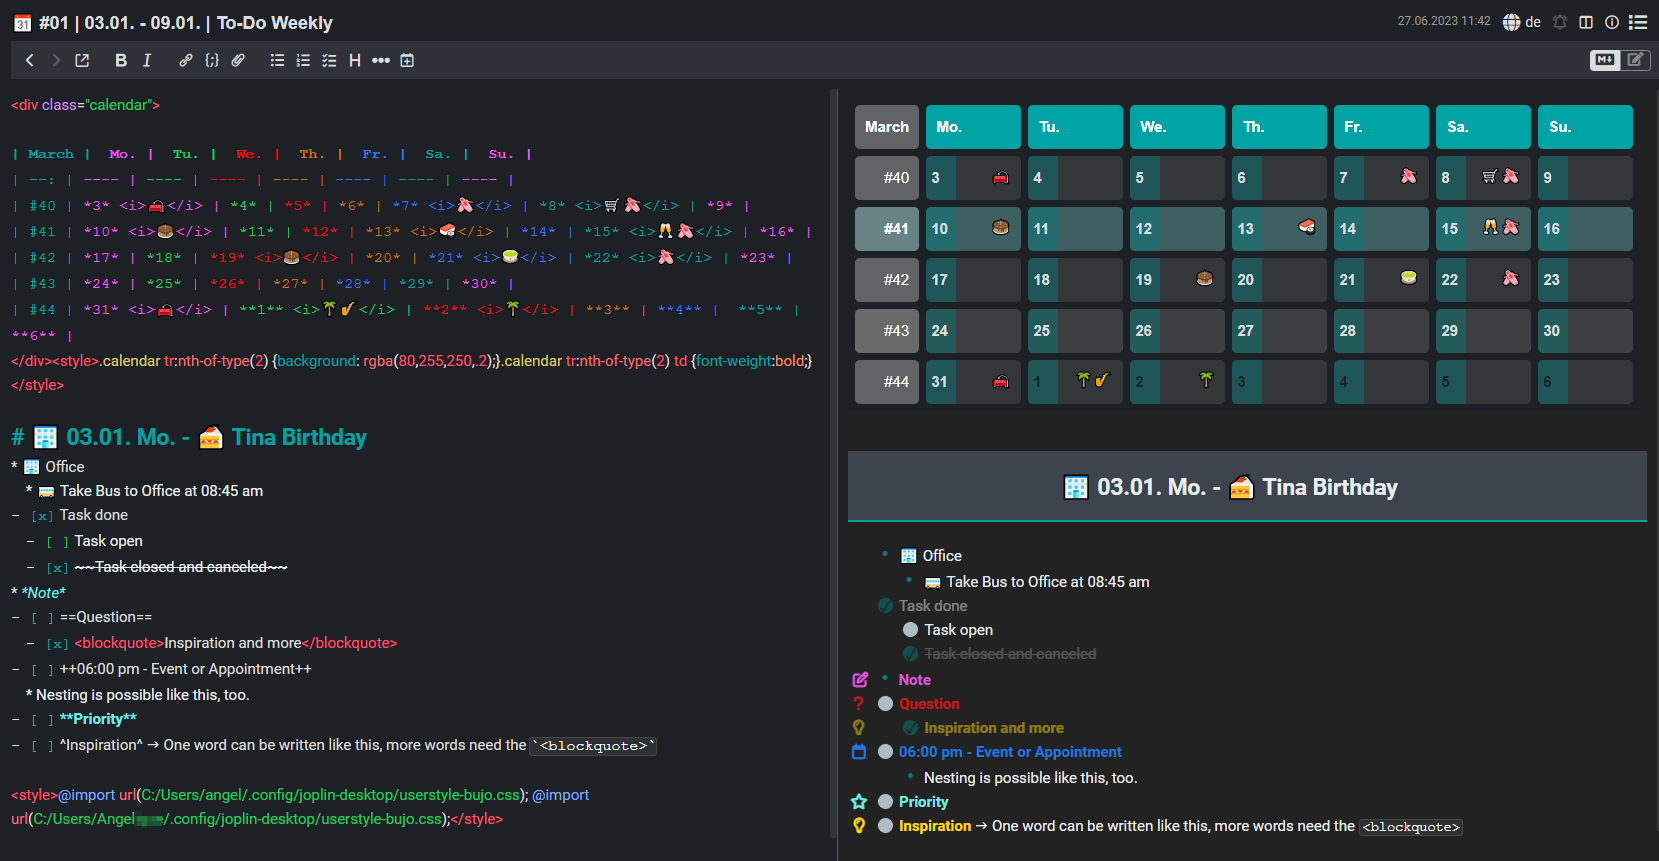
Task: Go forward to the next note
Action: [56, 60]
